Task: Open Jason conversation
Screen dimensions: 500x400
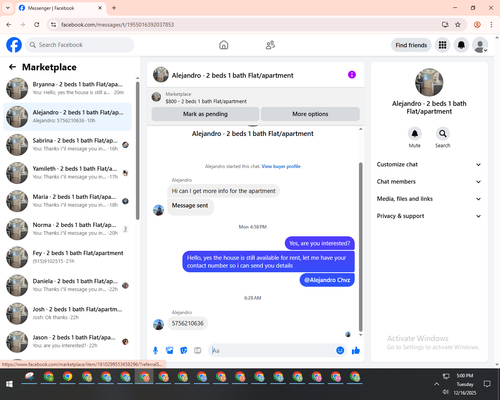Action: (x=68, y=342)
